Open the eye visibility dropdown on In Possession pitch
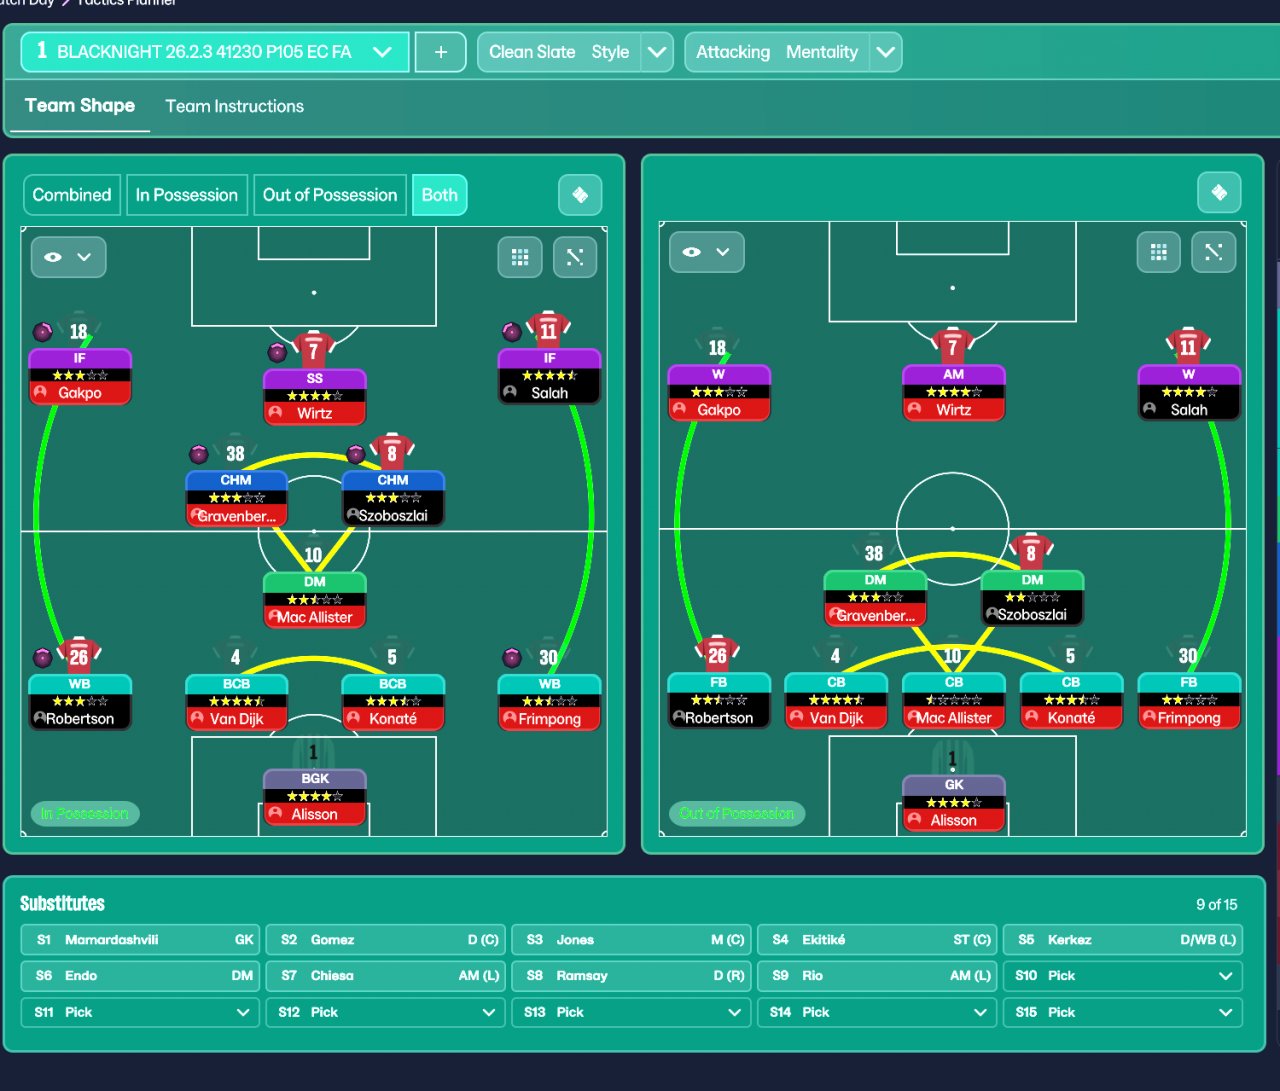The width and height of the screenshot is (1280, 1091). click(x=68, y=257)
